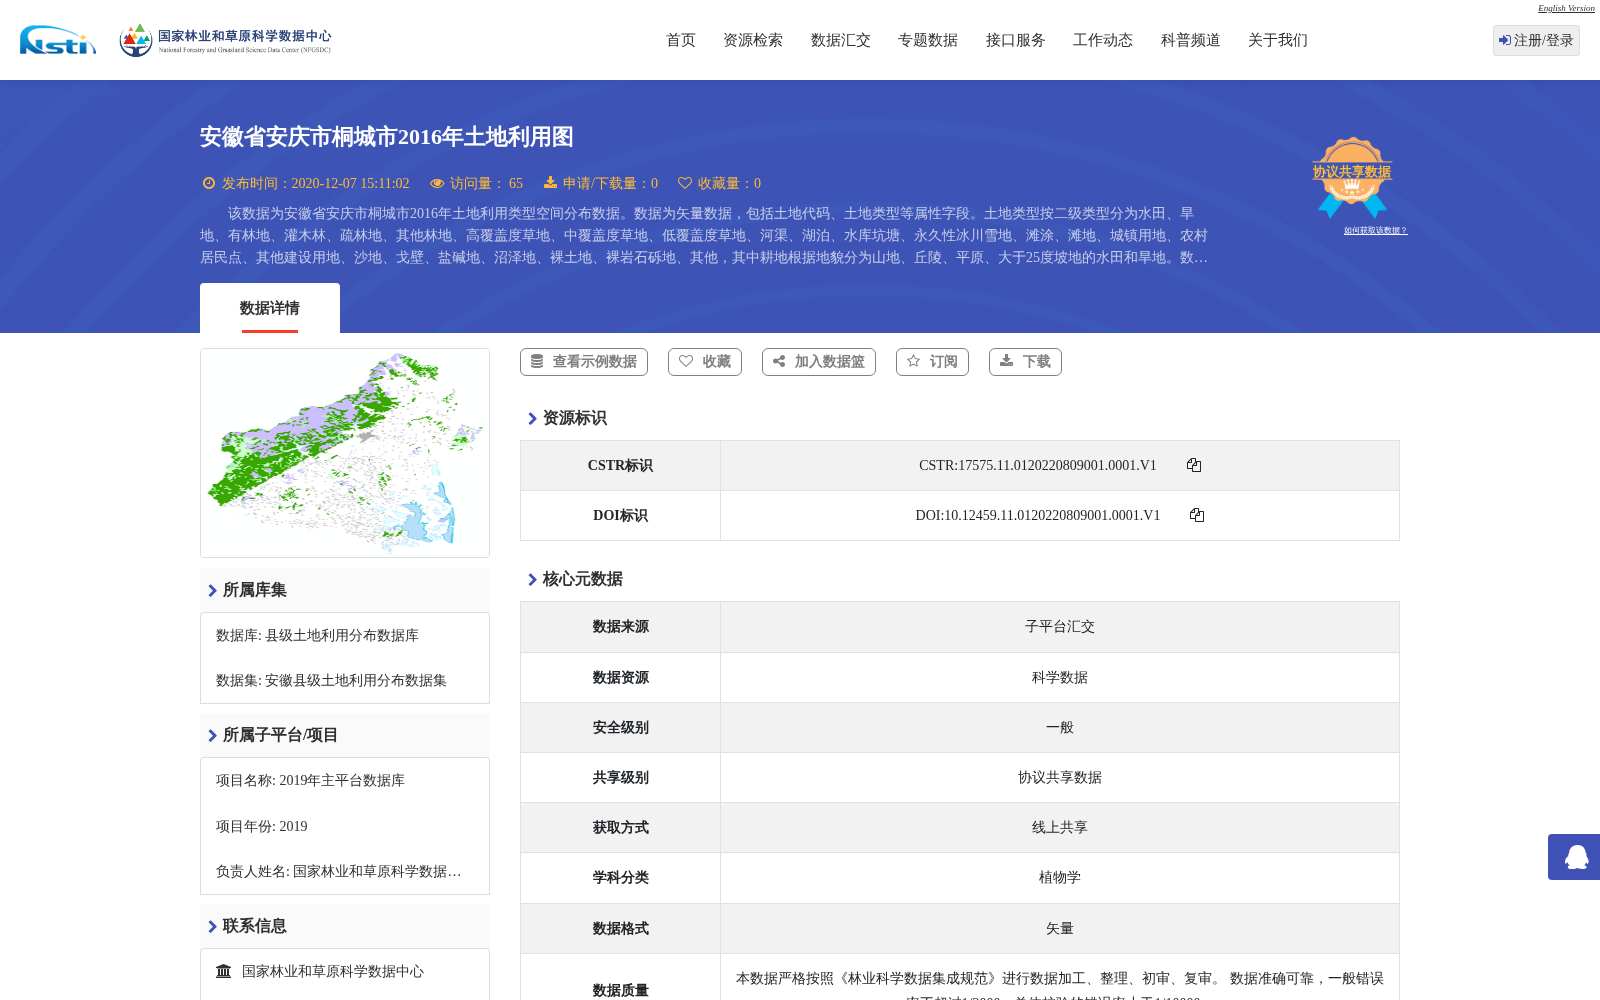Open the 如何获取该数据 help link
The image size is (1600, 1000).
tap(1375, 231)
